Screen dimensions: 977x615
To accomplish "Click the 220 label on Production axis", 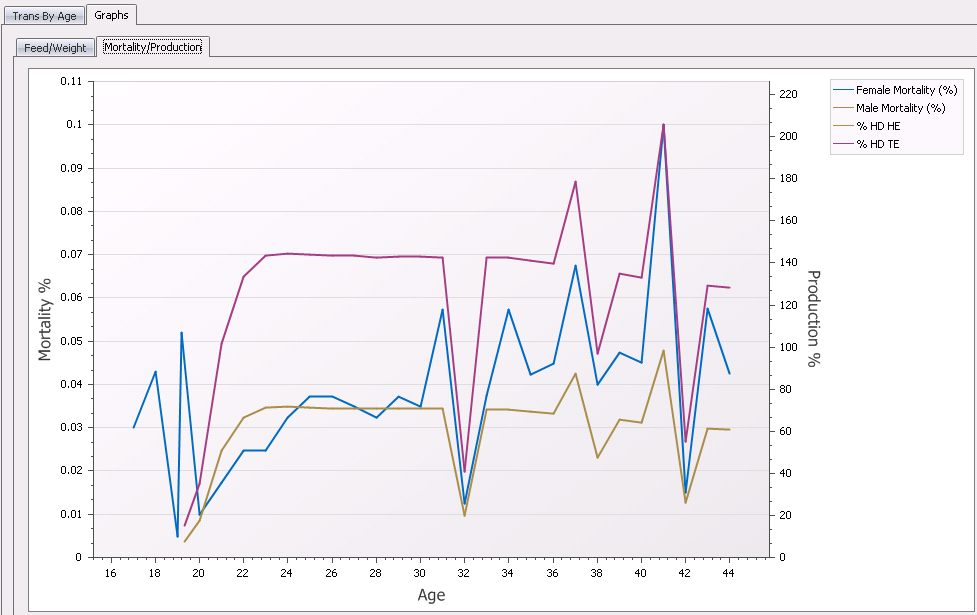I will (x=787, y=94).
